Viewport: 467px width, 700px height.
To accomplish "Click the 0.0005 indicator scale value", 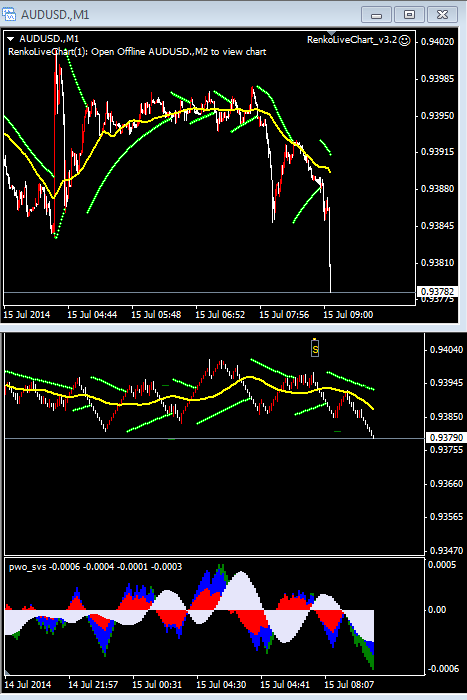I will pyautogui.click(x=442, y=565).
